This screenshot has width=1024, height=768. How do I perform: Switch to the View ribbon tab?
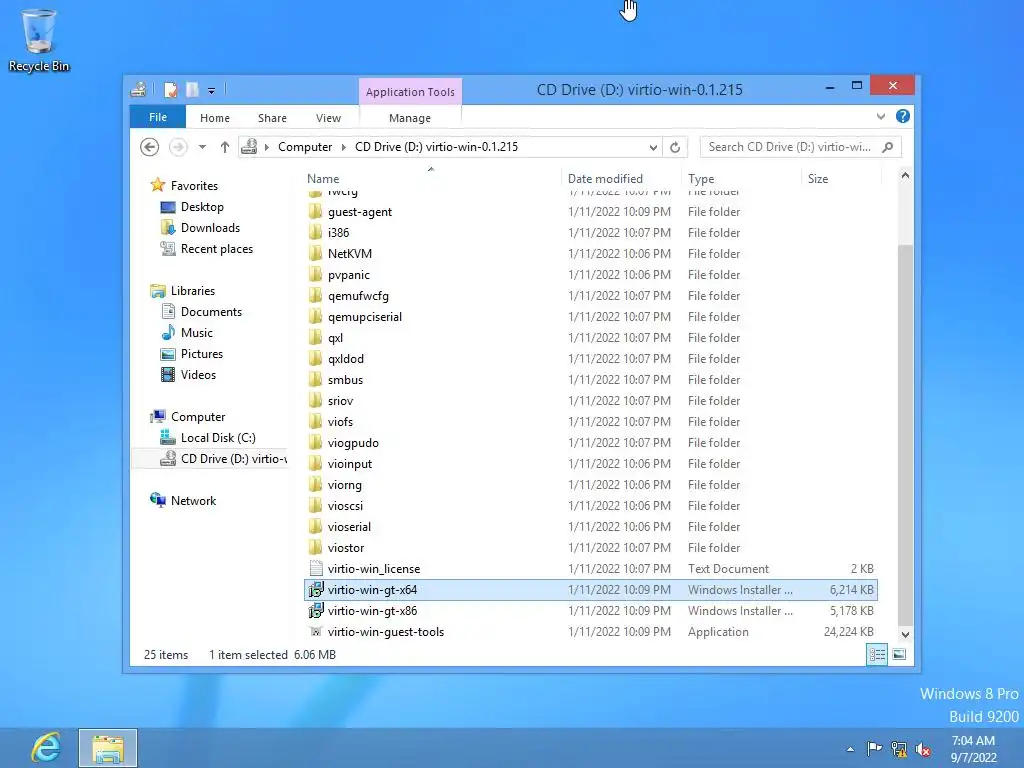[x=328, y=118]
